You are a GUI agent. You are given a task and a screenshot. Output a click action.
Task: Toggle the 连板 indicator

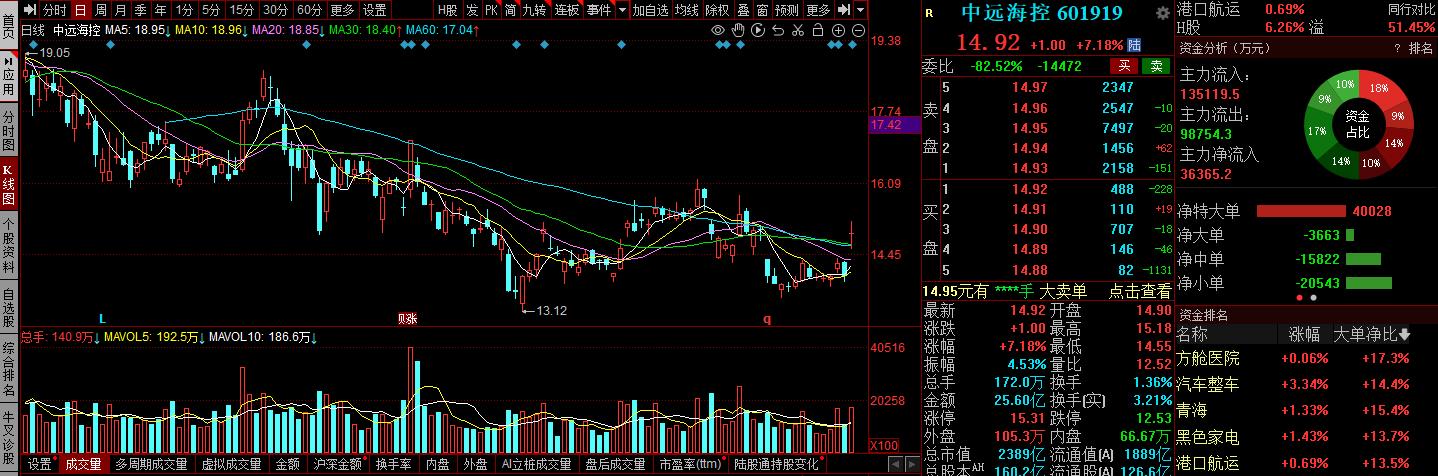(567, 10)
